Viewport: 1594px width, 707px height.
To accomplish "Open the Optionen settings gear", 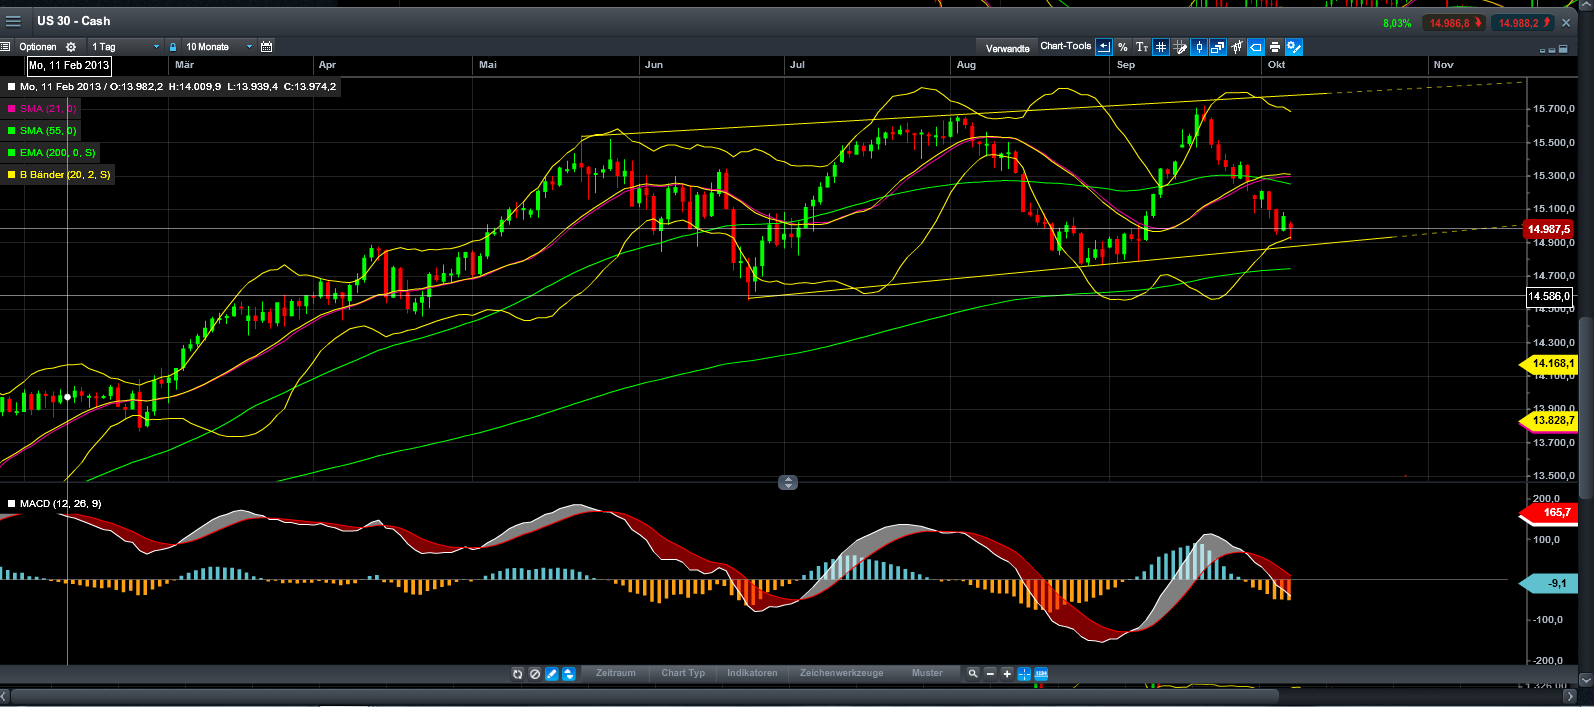I will point(71,47).
